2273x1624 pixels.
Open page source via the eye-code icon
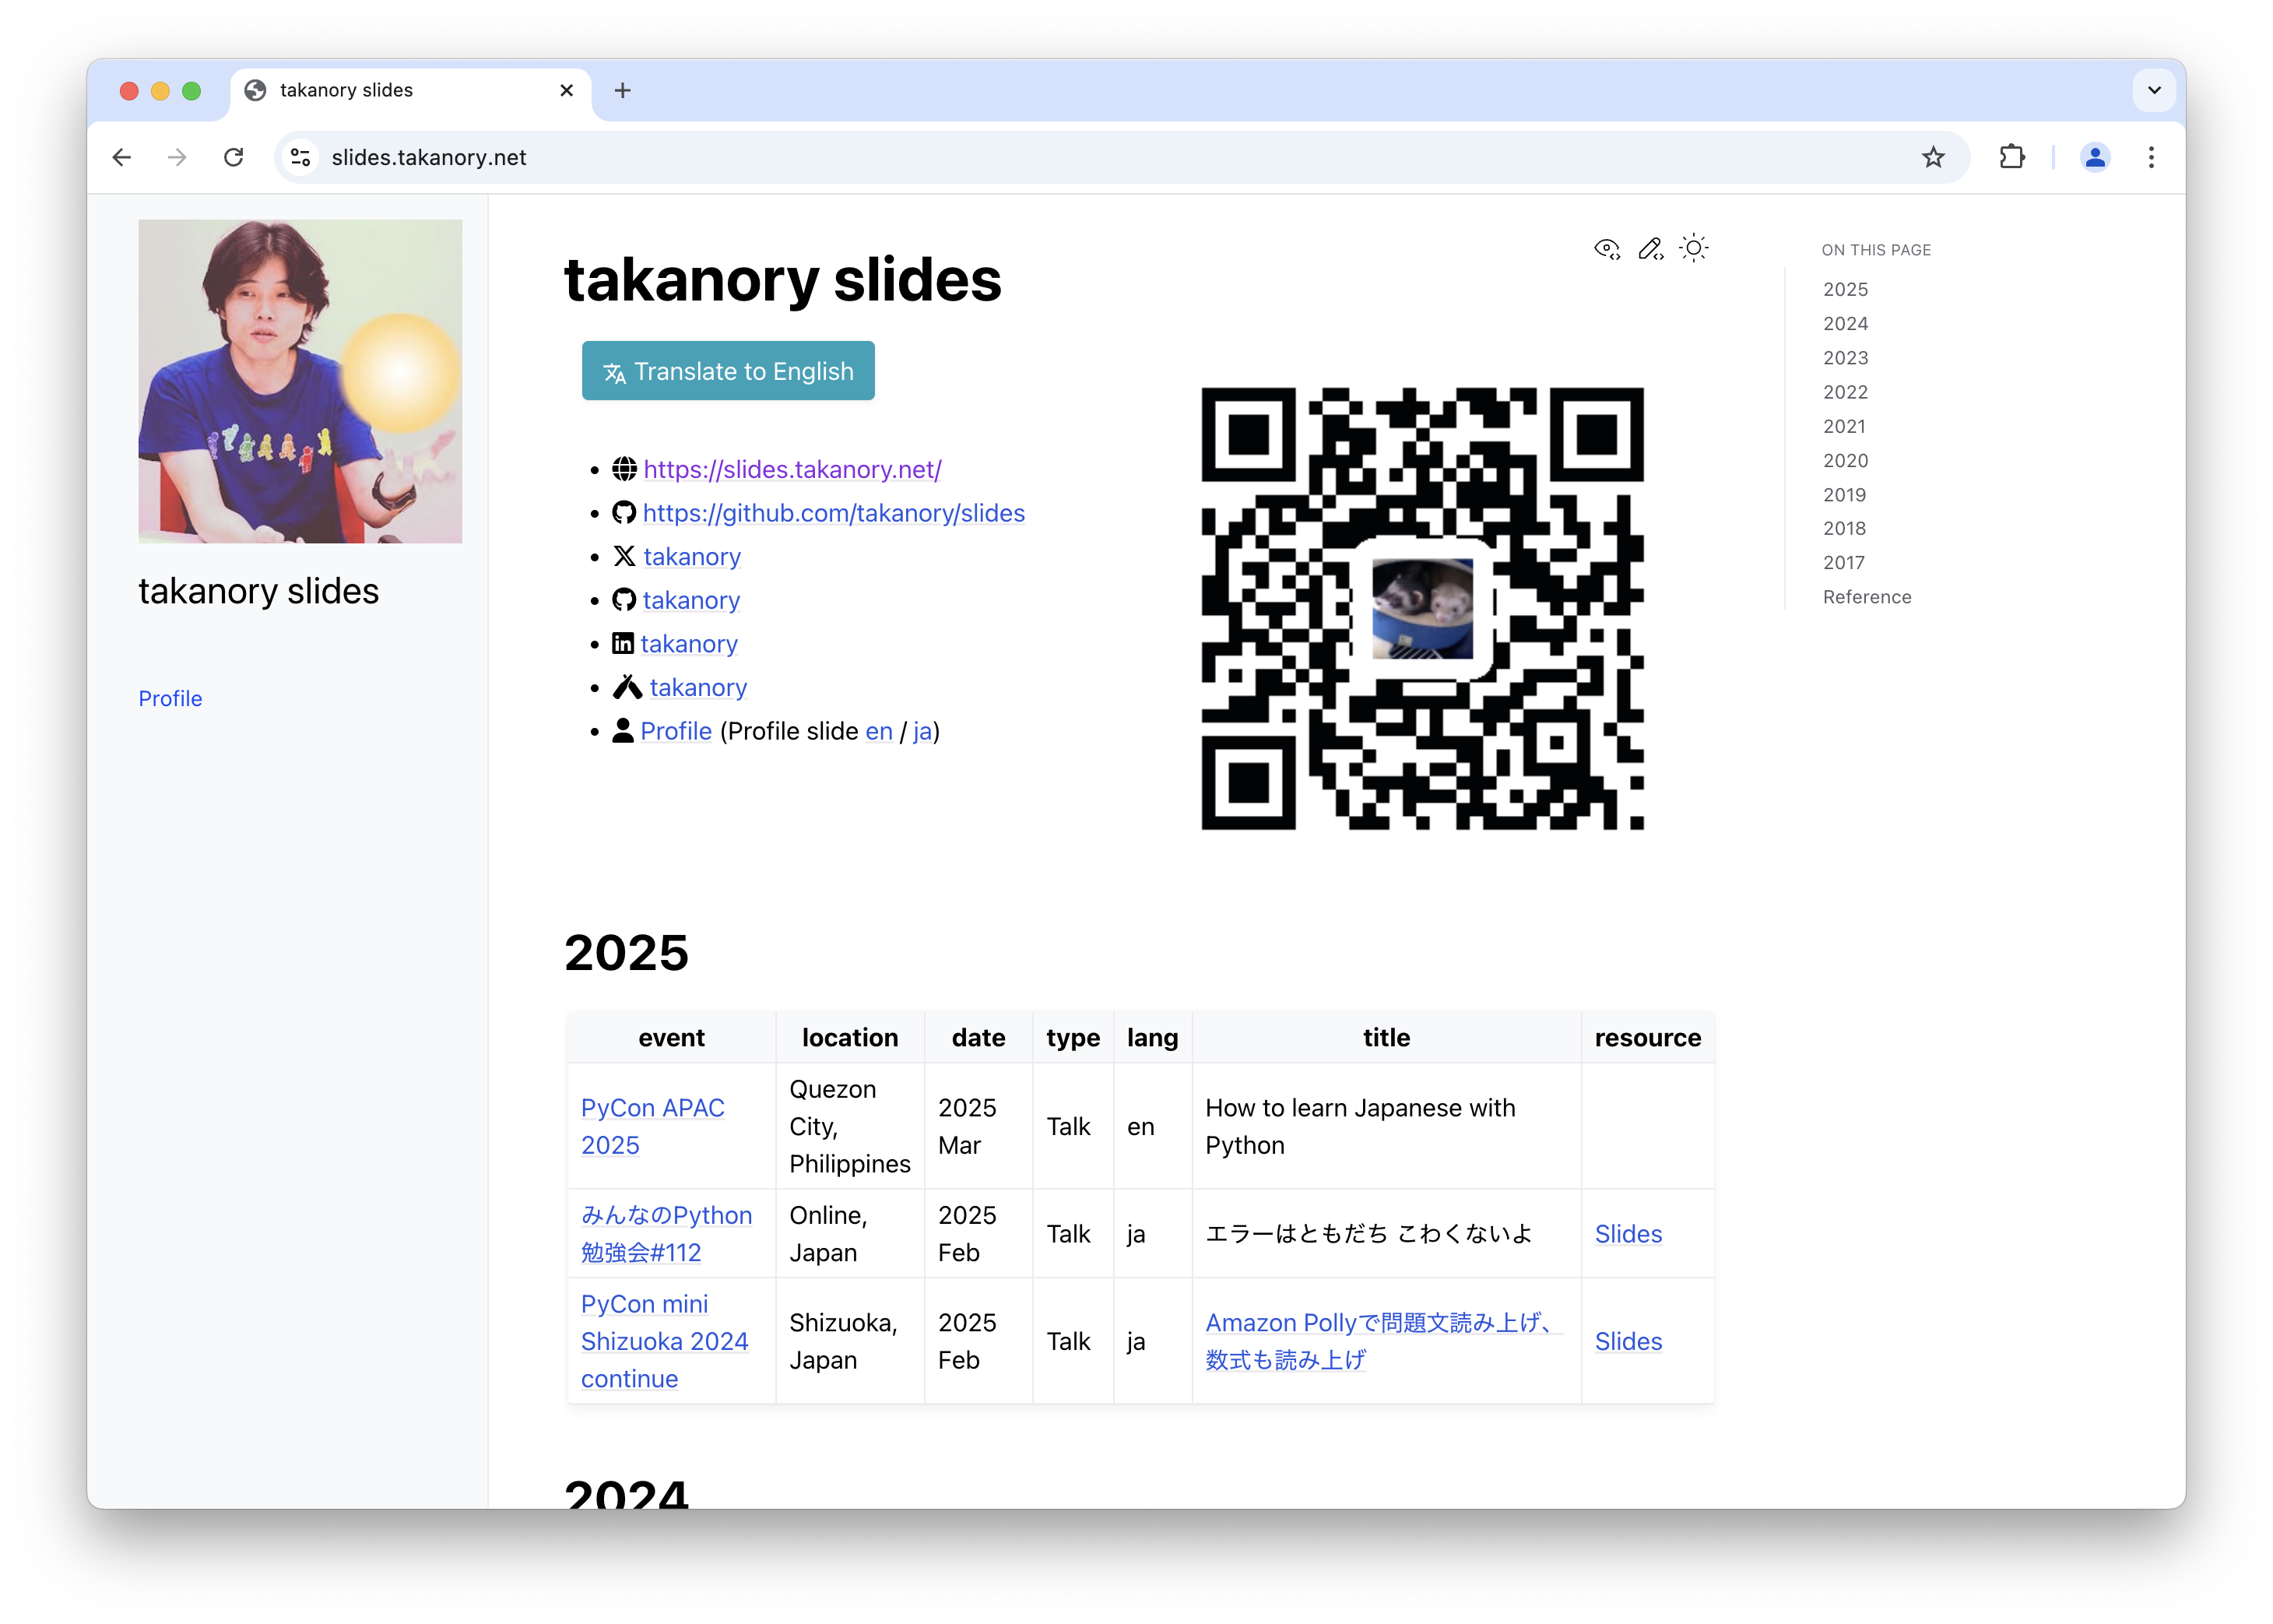pos(1606,248)
